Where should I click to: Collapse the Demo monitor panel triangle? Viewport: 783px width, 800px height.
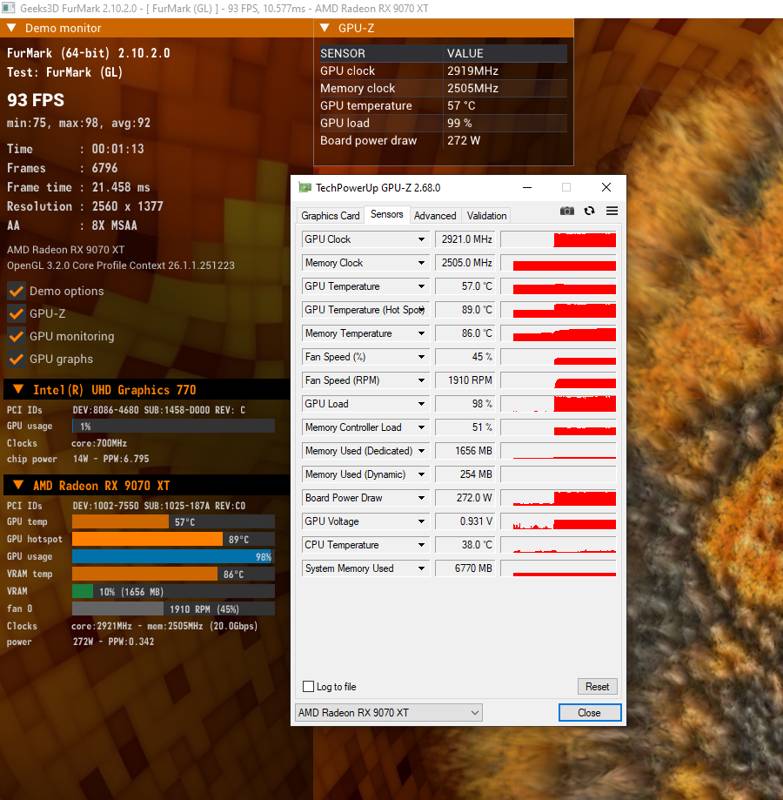[12, 28]
